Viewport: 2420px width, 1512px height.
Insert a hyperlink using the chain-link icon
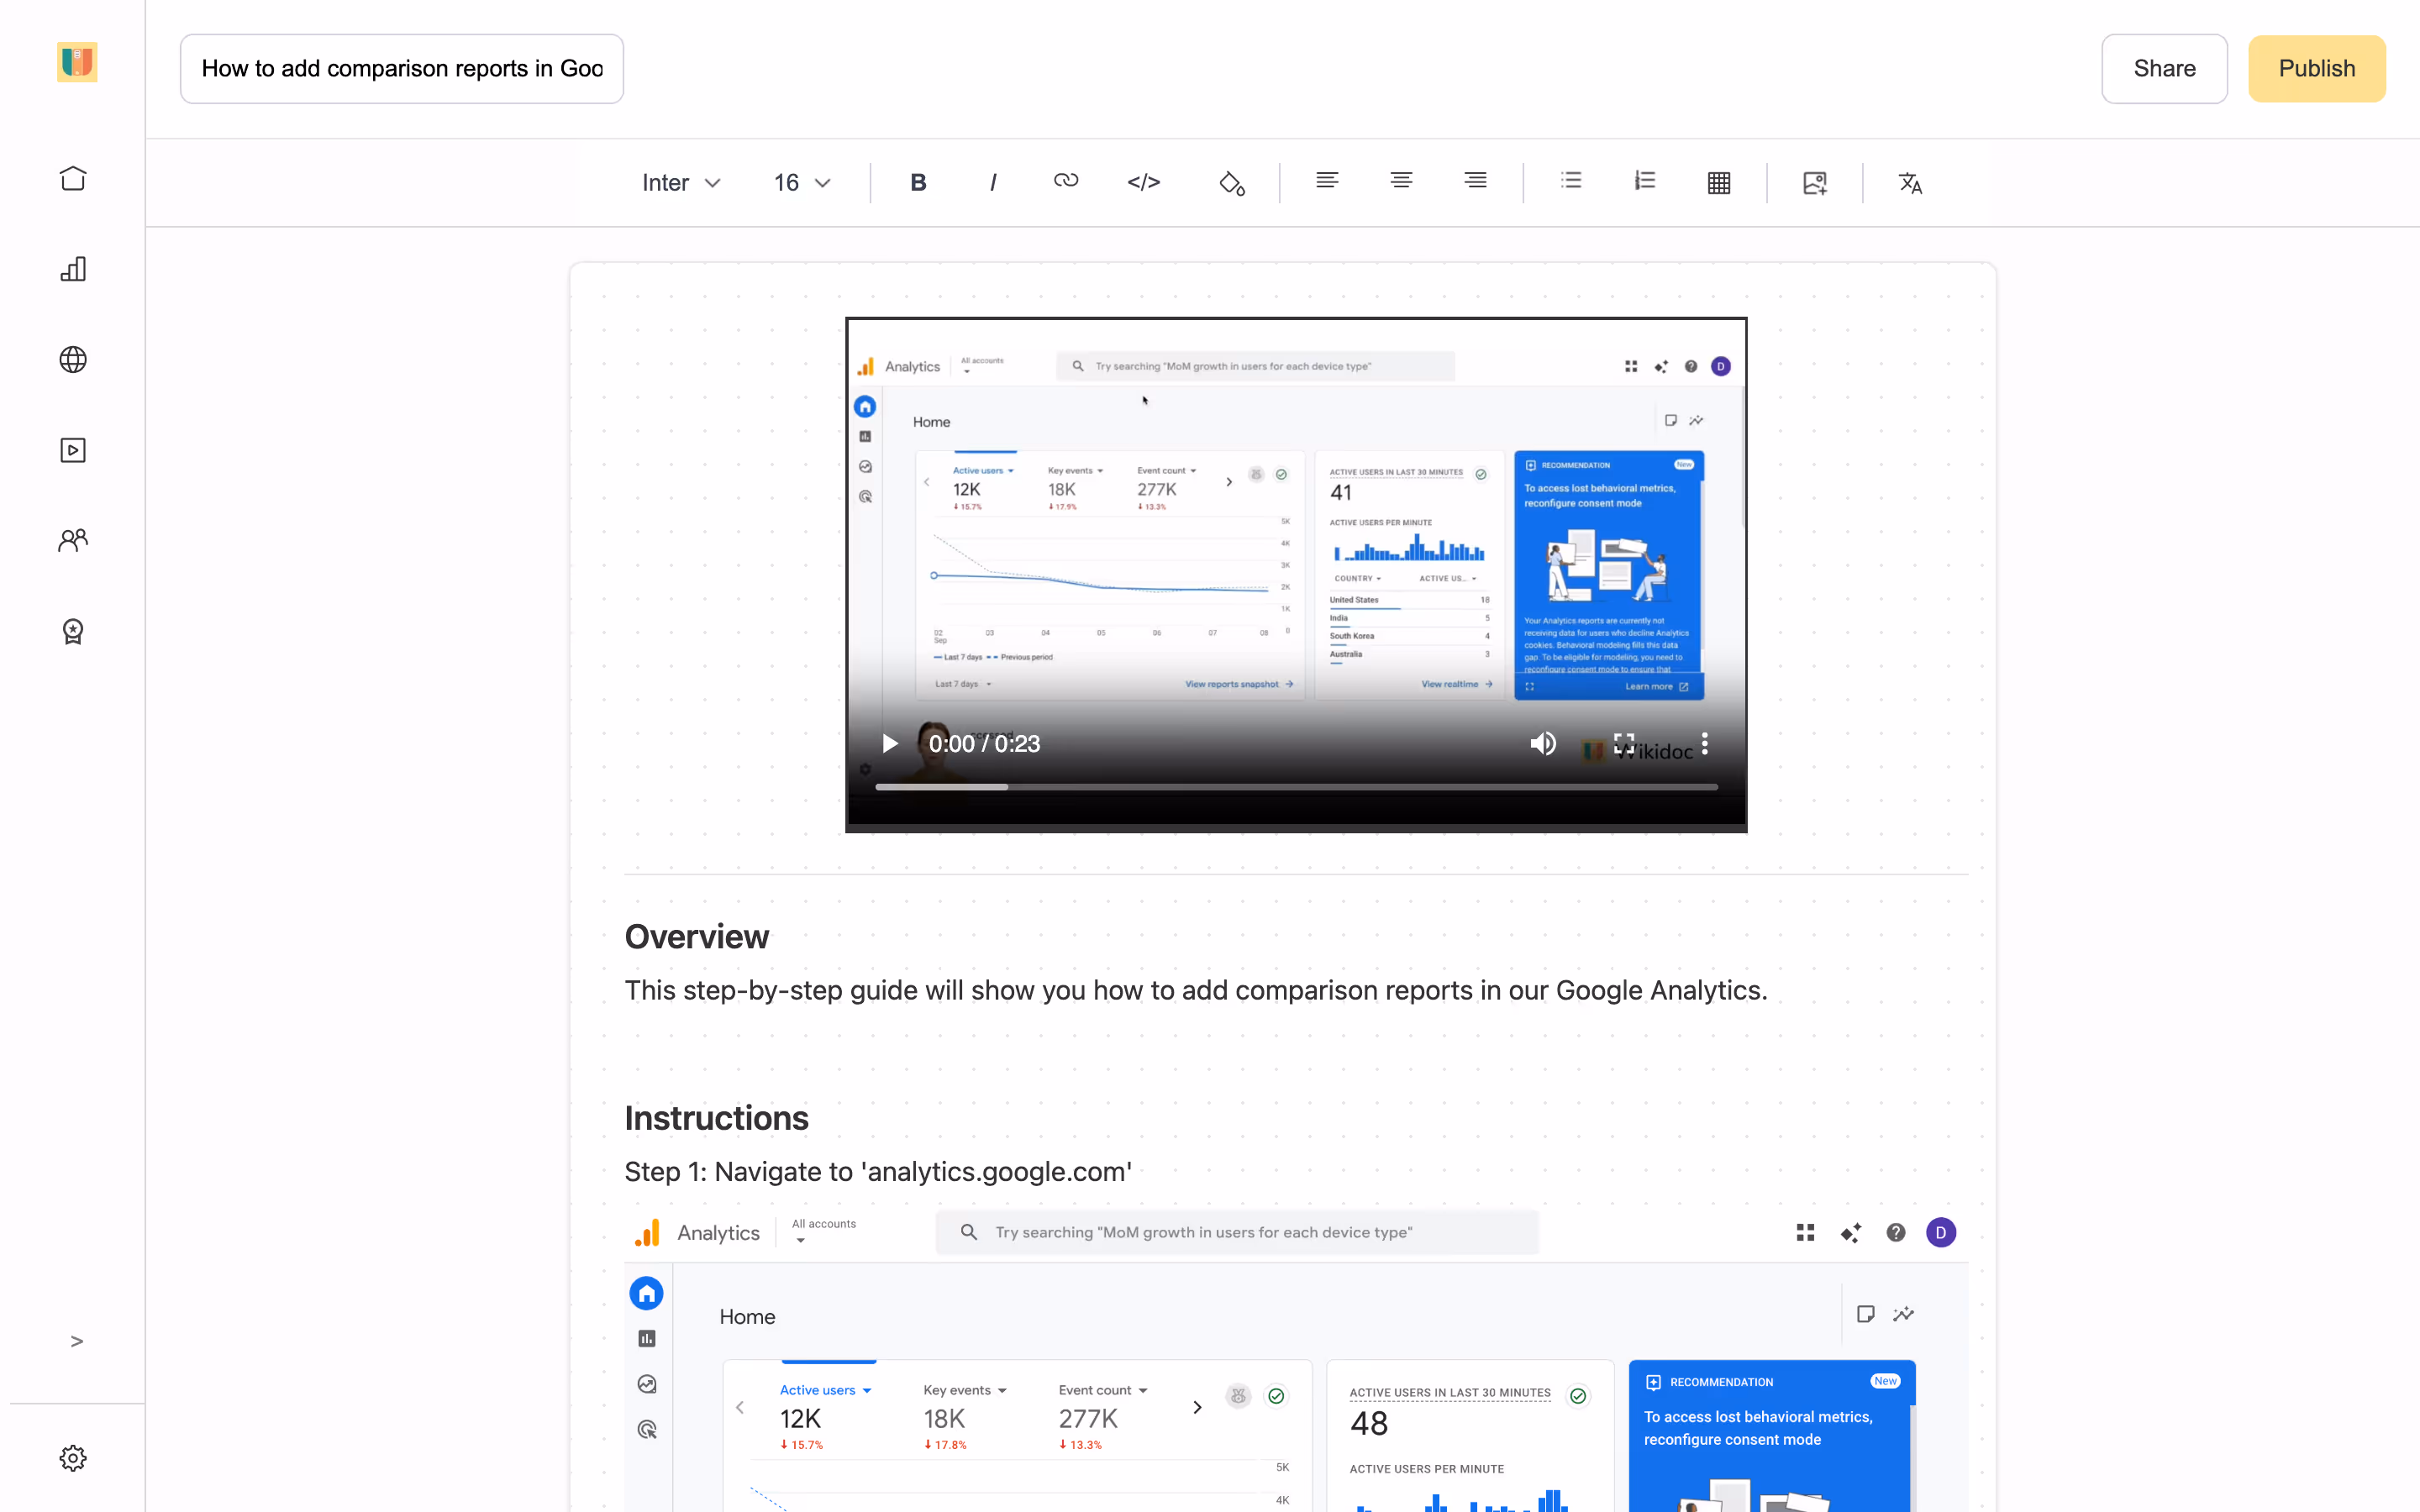pyautogui.click(x=1065, y=181)
